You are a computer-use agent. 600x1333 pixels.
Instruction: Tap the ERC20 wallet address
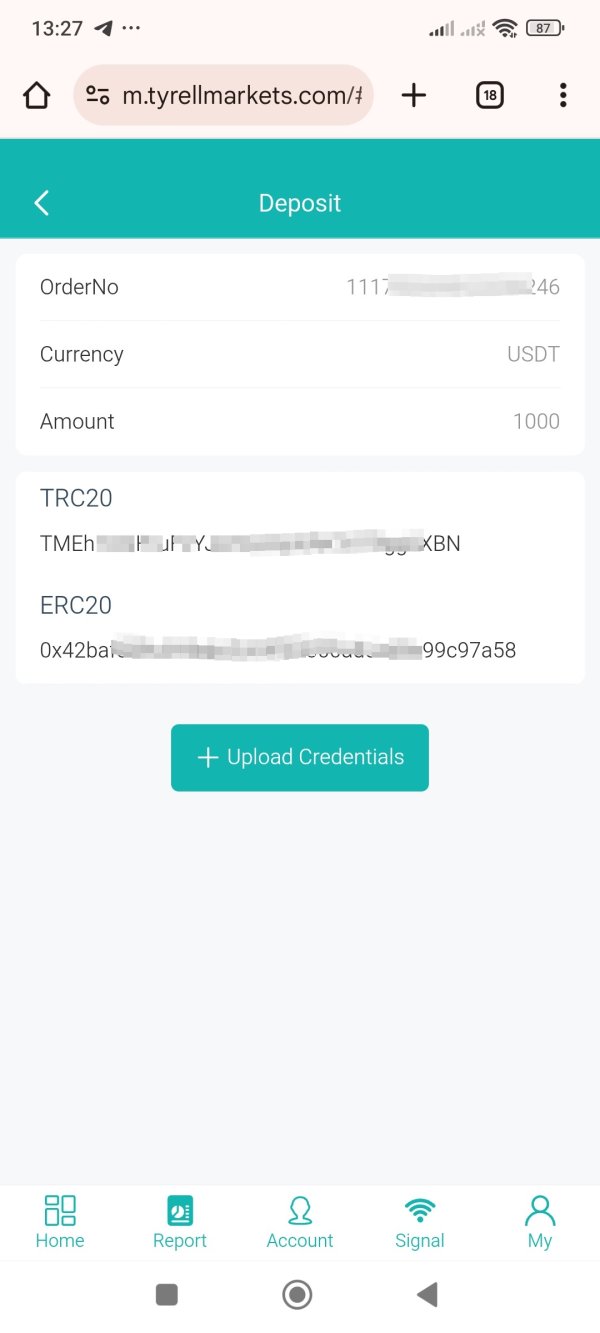click(x=278, y=650)
